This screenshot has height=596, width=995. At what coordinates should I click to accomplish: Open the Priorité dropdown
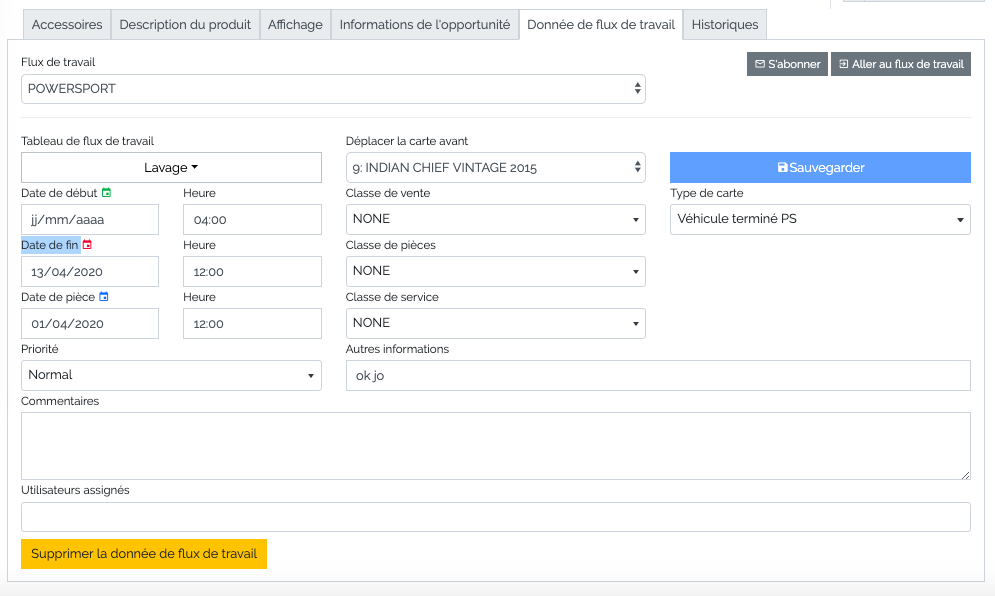171,375
